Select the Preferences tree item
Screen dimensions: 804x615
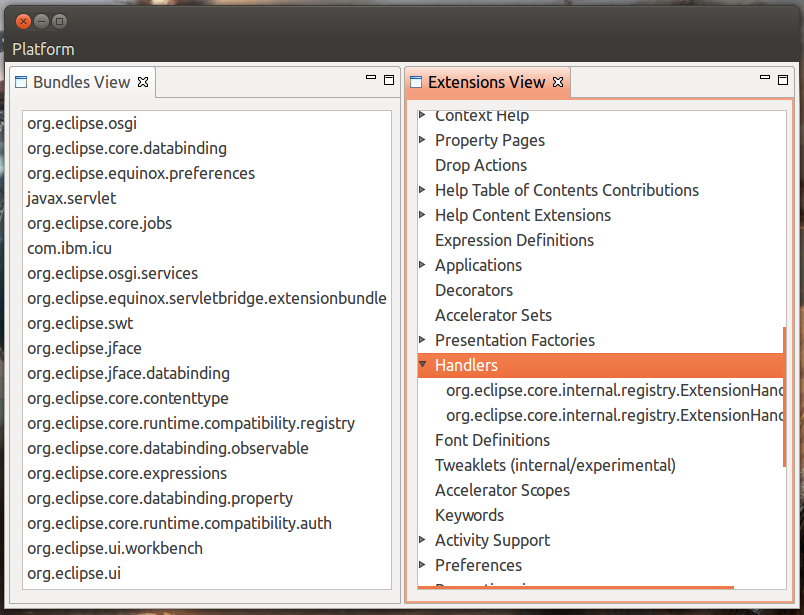pos(478,565)
